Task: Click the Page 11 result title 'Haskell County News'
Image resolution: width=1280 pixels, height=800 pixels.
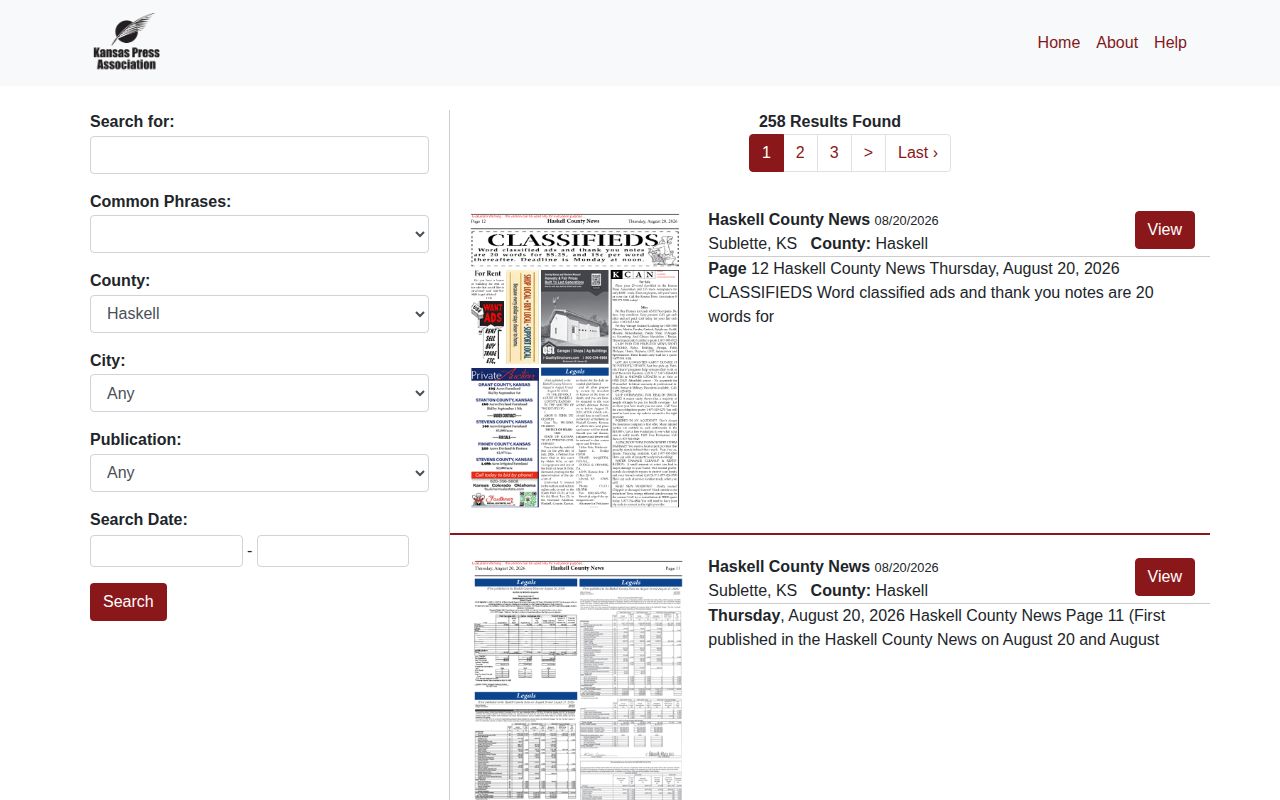Action: (x=789, y=566)
